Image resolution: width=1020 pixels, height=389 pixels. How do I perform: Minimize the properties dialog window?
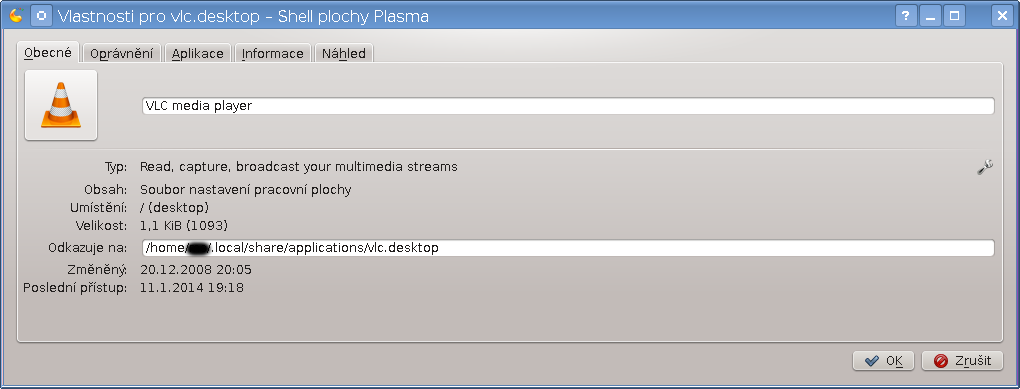pos(930,16)
